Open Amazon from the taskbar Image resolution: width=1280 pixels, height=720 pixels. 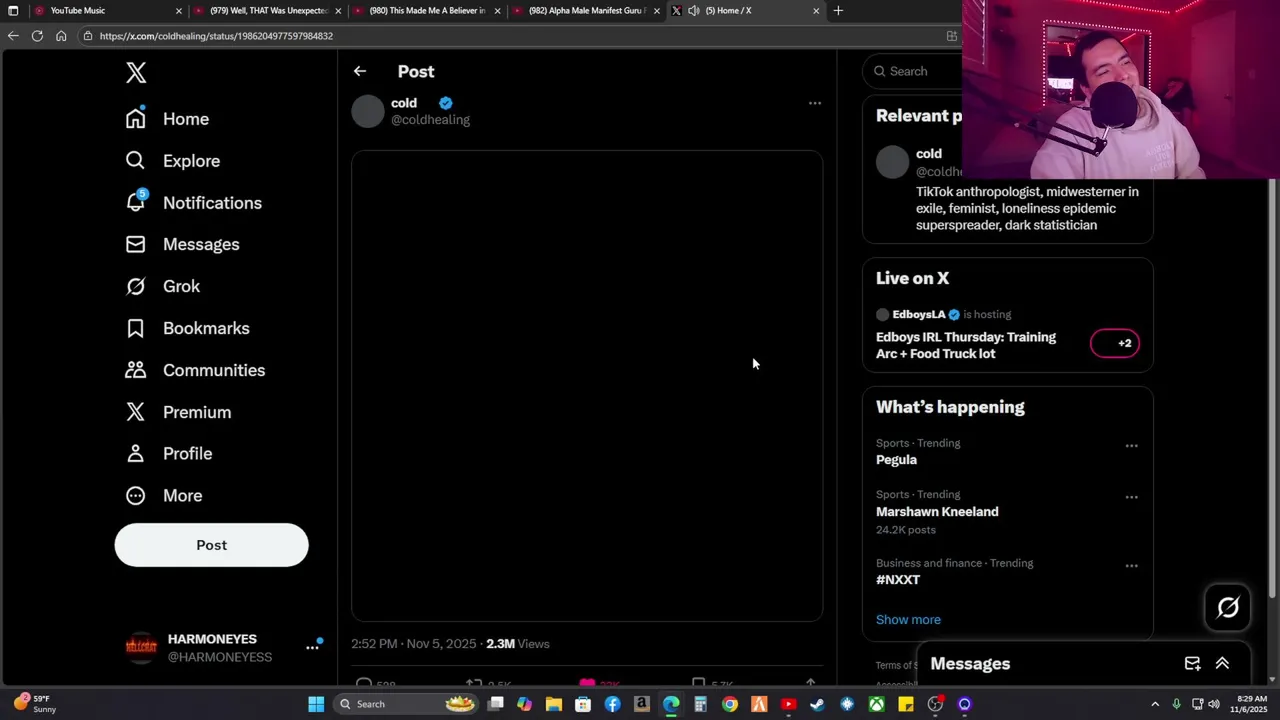coord(642,704)
